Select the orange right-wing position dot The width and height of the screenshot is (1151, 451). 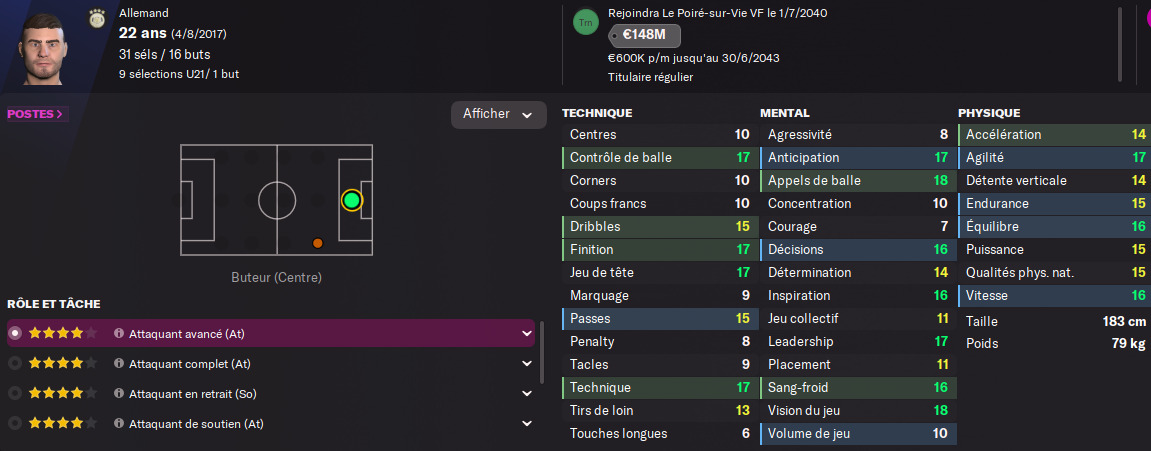point(317,242)
